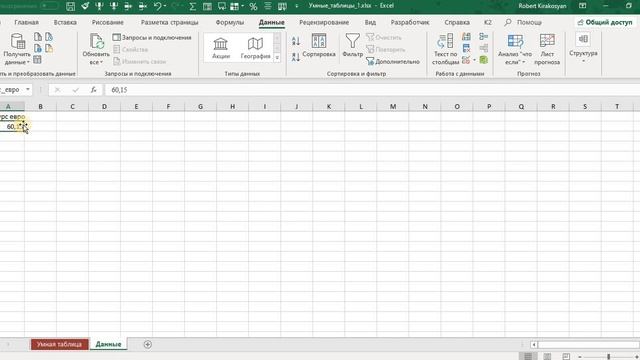
Task: Click the Save icon in the quick access toolbar
Action: coord(70,6)
